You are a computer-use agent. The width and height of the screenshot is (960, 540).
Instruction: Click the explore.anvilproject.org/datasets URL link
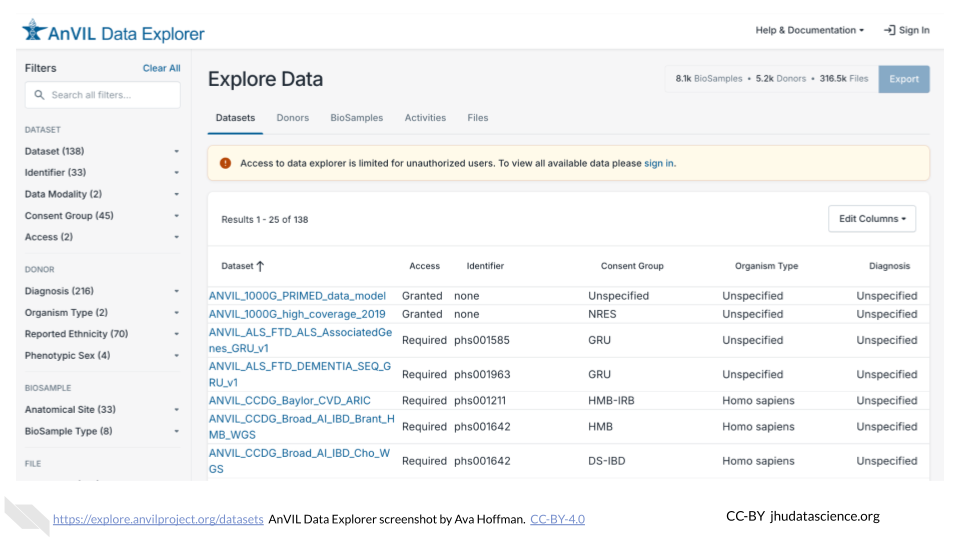158,519
